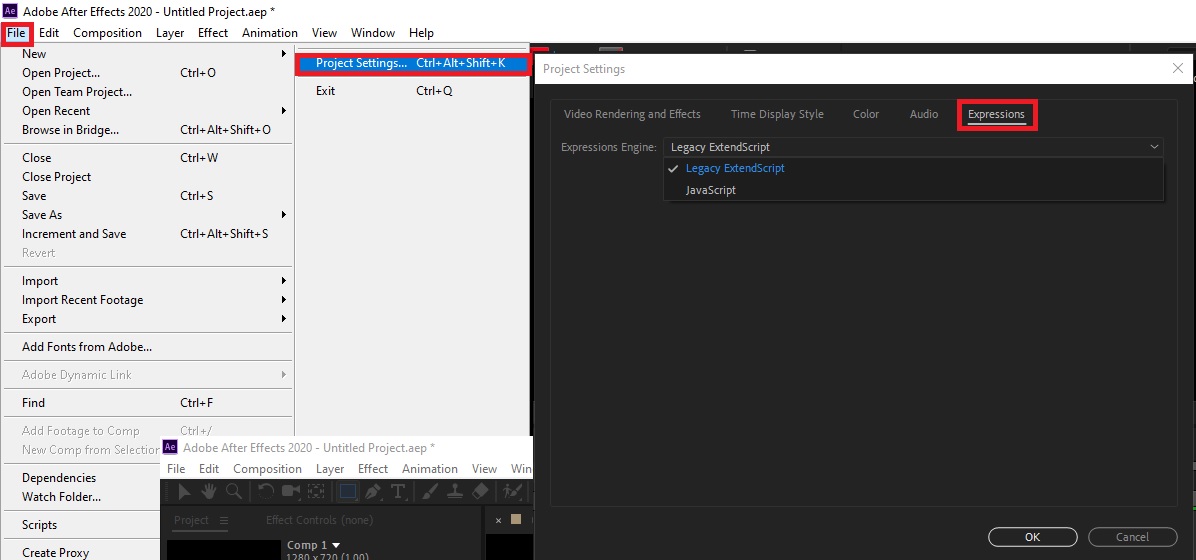Select the Clone Stamp tool

[453, 491]
